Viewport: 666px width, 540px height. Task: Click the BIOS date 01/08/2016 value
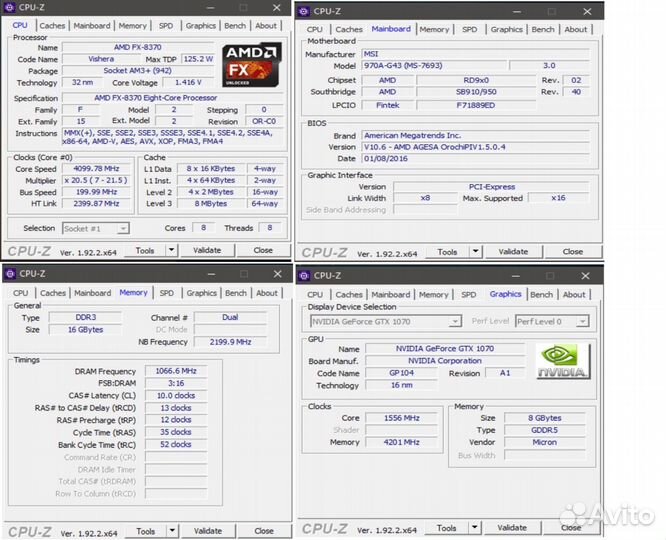click(475, 158)
